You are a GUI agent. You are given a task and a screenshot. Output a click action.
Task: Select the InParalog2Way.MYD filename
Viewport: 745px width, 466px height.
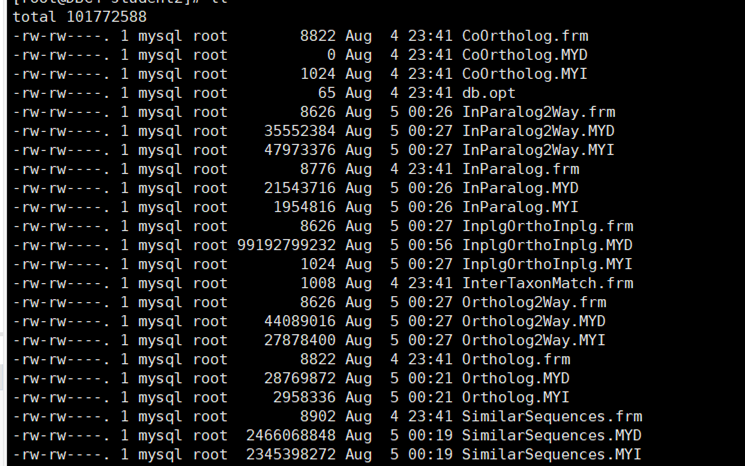[x=538, y=131]
